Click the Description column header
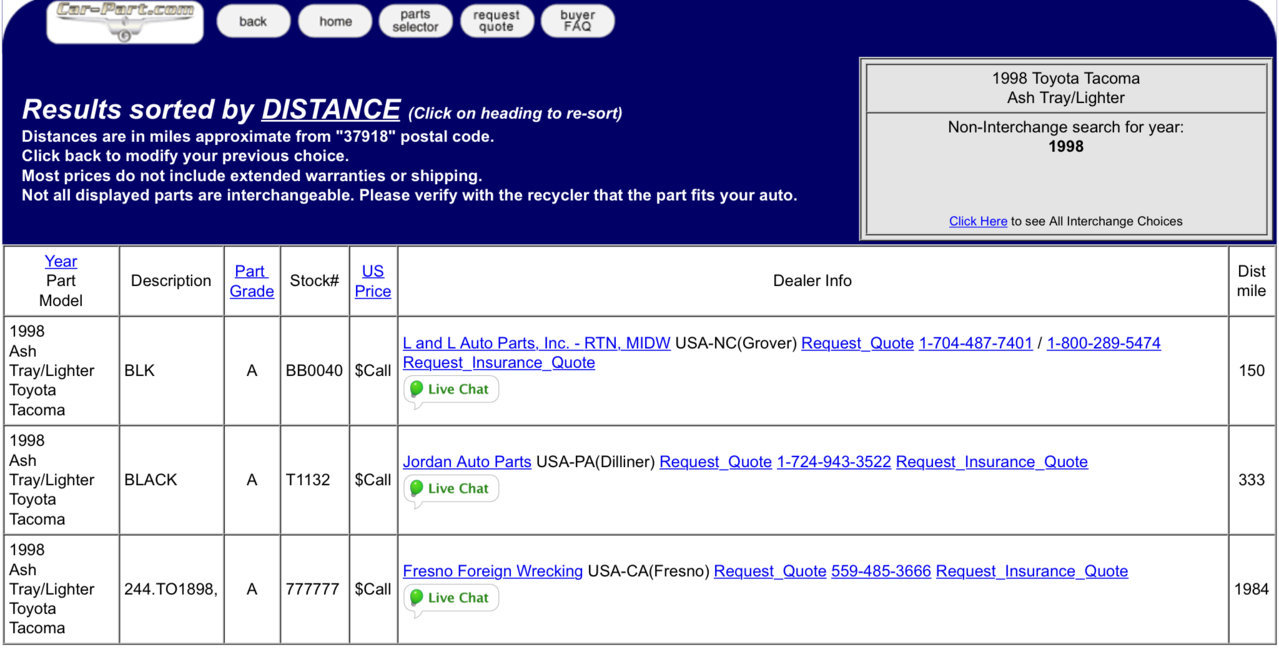 [x=171, y=281]
